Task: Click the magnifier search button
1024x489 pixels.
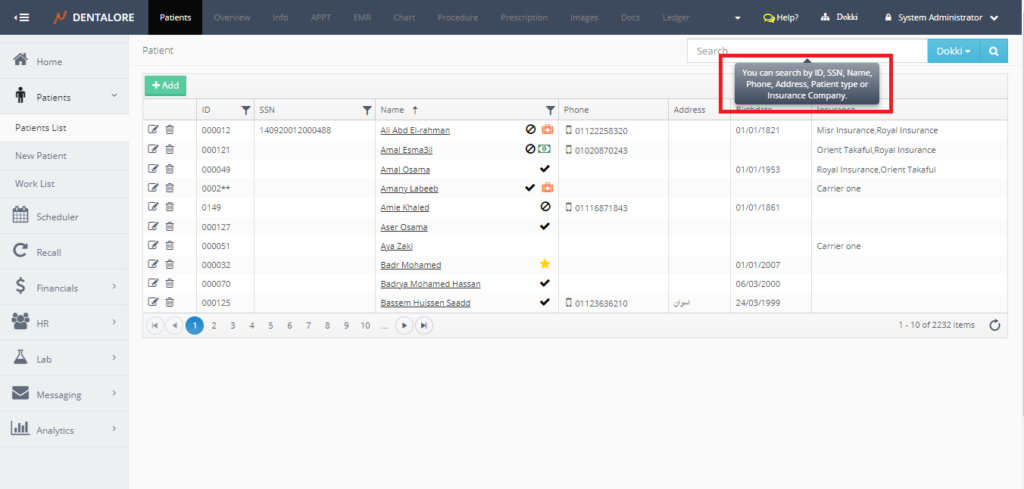Action: 994,51
